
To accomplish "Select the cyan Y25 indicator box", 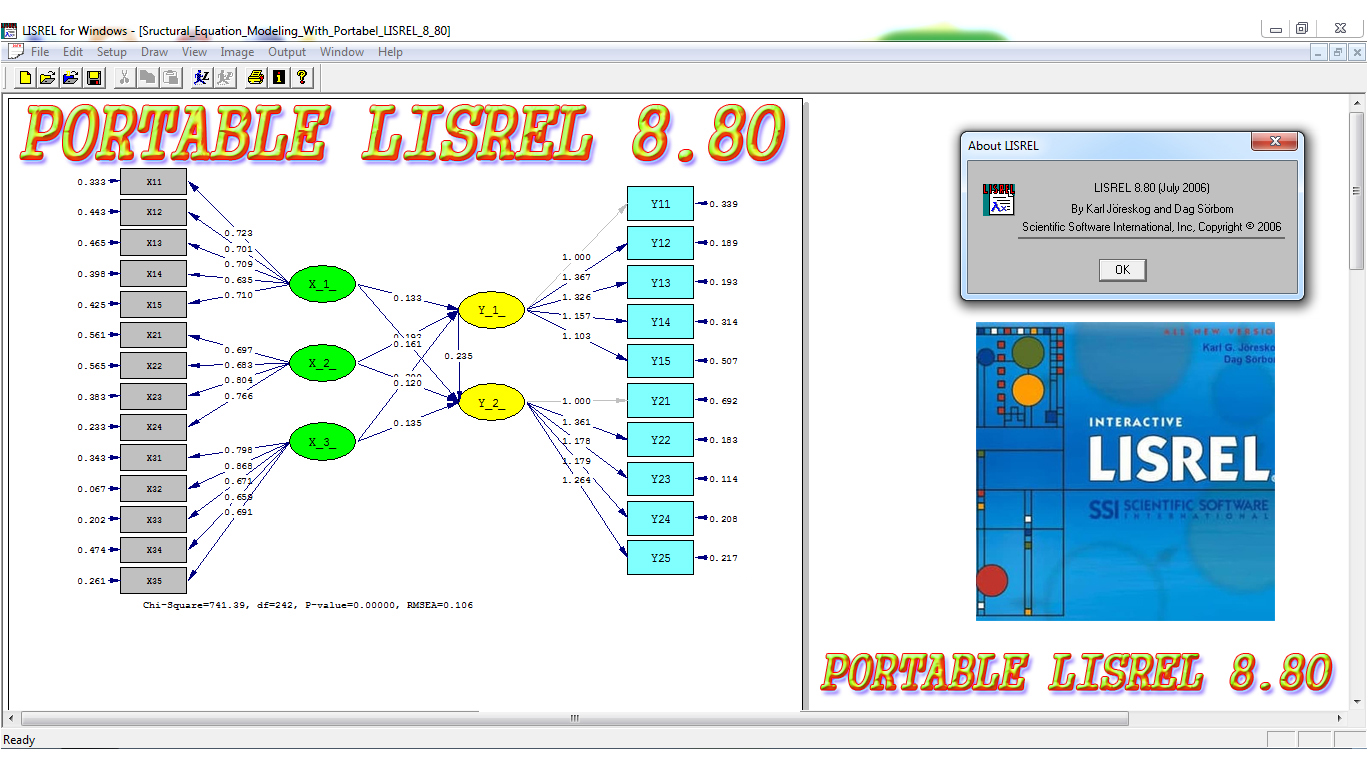I will [x=660, y=558].
